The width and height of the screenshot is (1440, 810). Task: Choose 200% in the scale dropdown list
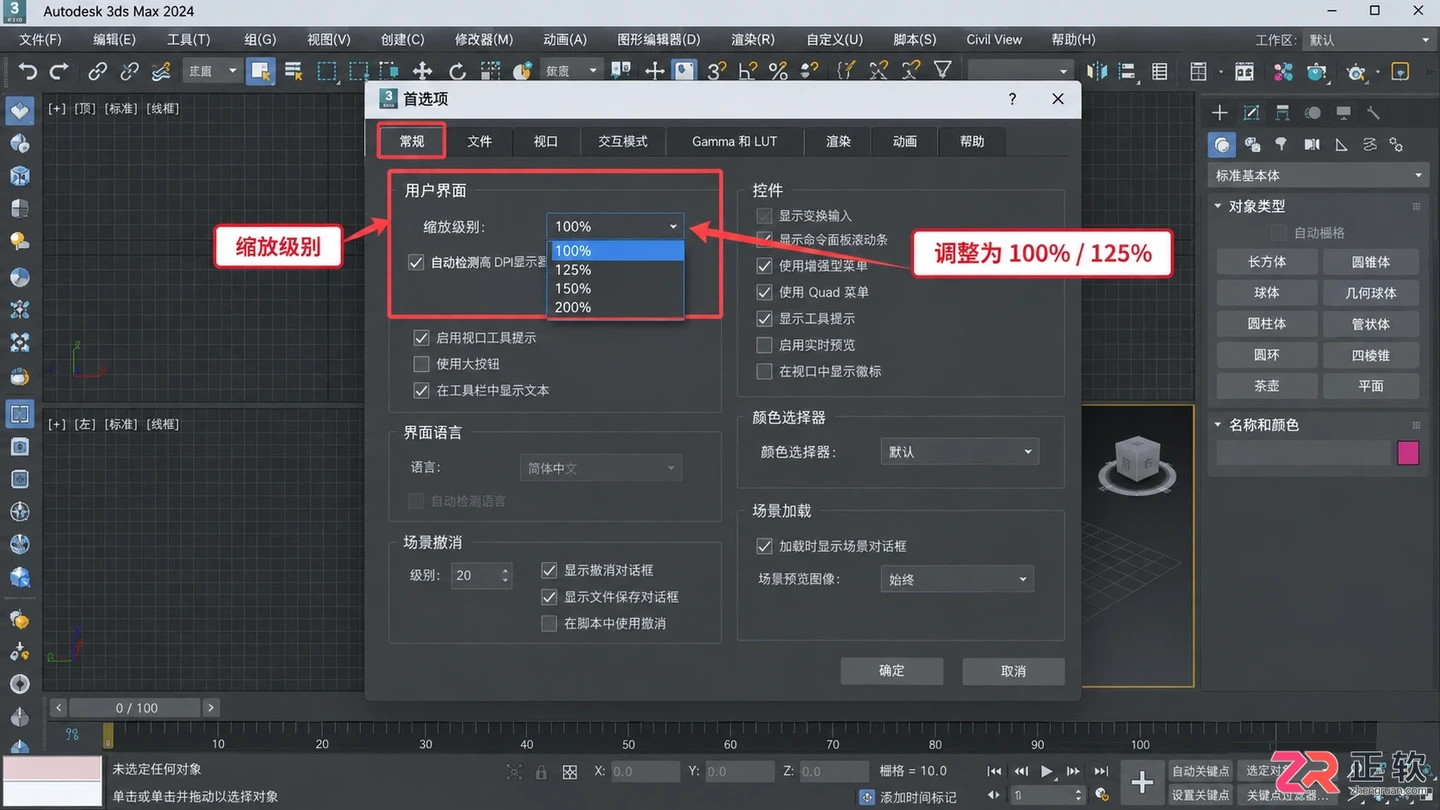coord(616,308)
